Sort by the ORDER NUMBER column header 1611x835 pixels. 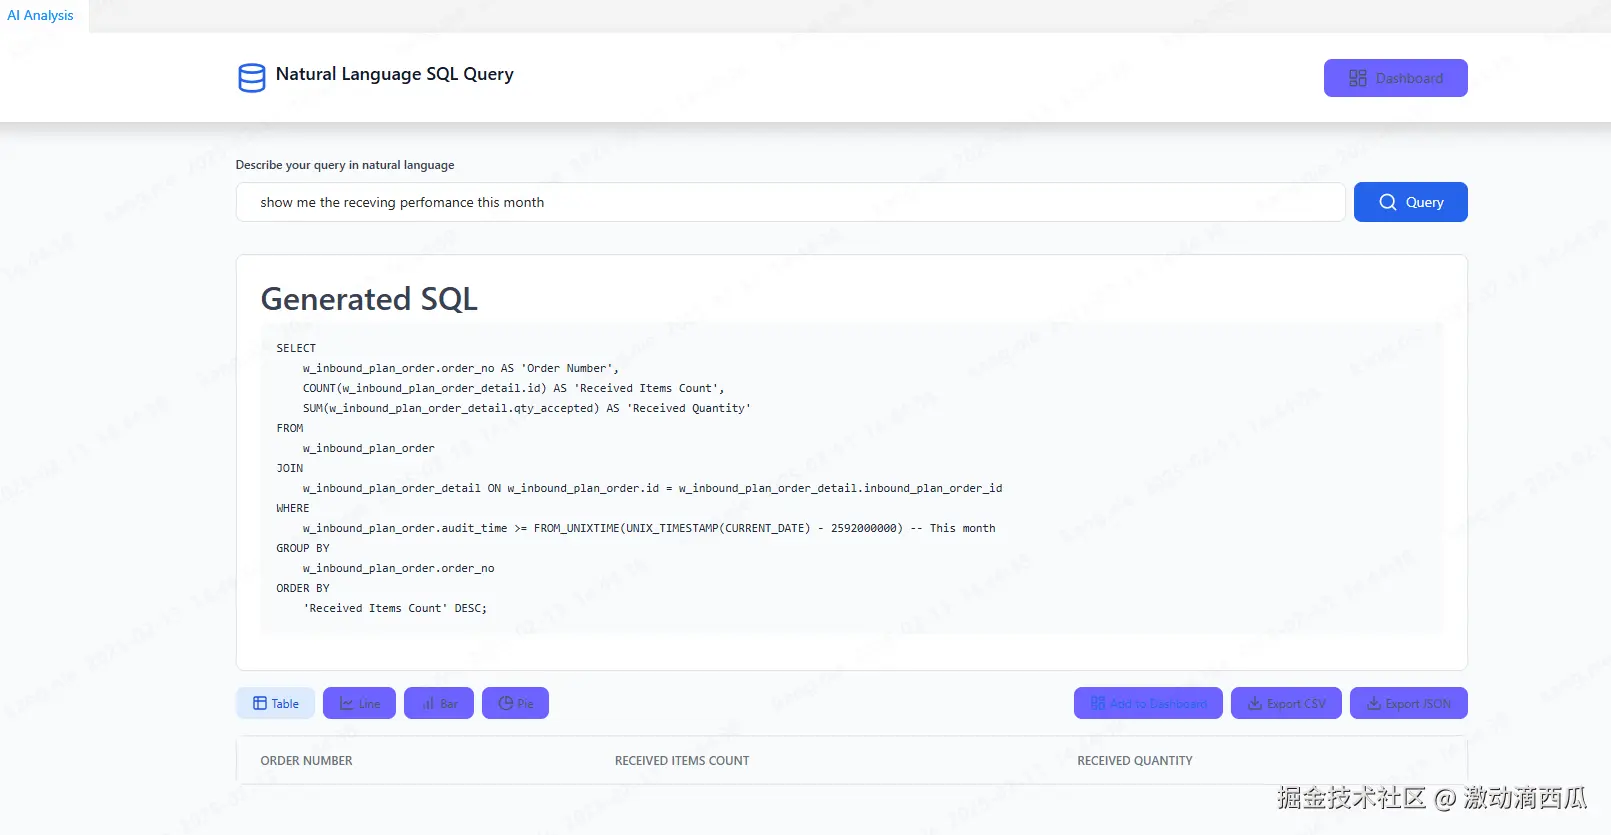[307, 761]
